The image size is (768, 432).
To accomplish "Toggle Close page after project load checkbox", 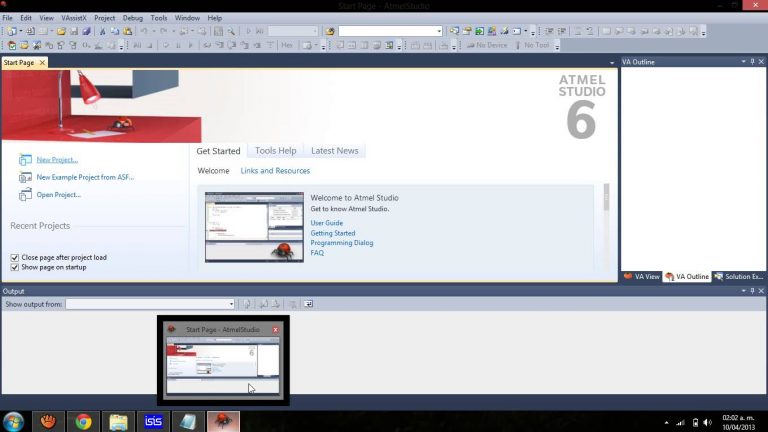I will click(15, 258).
